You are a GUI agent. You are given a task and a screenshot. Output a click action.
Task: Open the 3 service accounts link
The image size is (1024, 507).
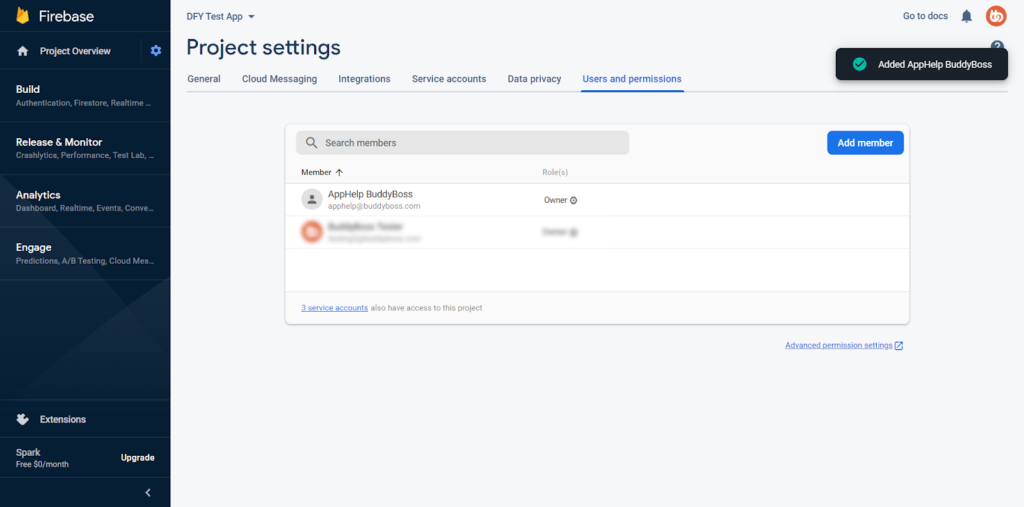(334, 308)
